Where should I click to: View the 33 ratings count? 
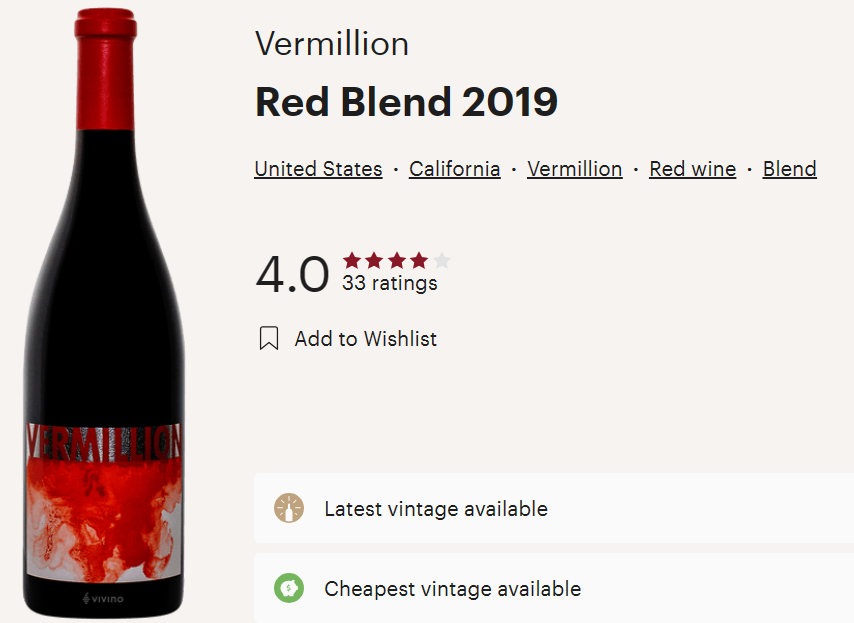pos(389,283)
